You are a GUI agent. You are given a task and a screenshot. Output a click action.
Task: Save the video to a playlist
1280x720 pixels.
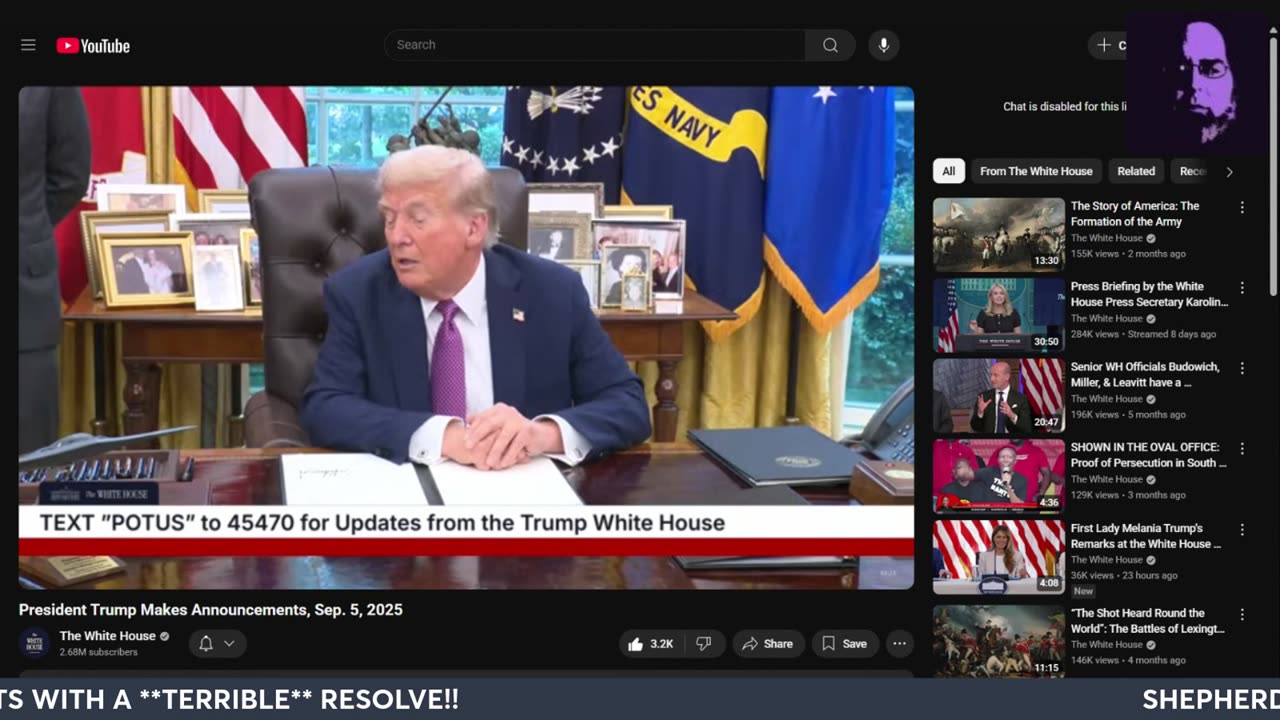845,644
